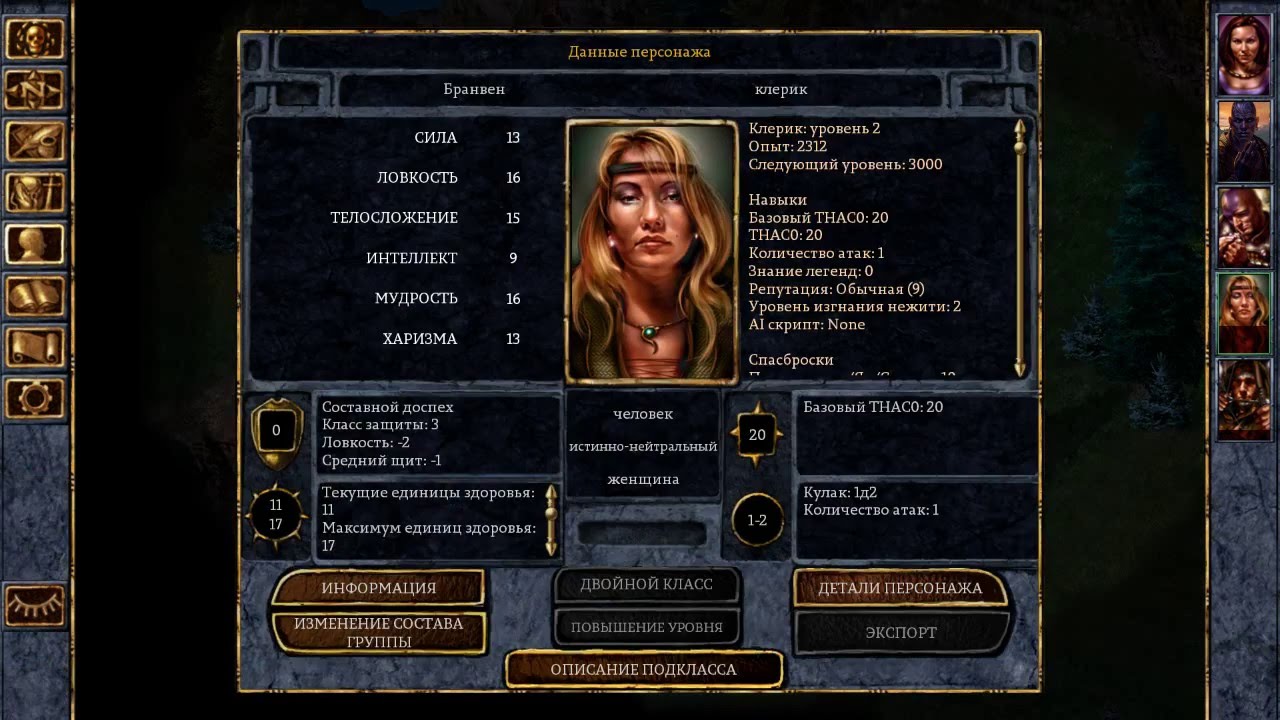1280x720 pixels.
Task: Click the hit points 11/17 icon
Action: [x=276, y=515]
